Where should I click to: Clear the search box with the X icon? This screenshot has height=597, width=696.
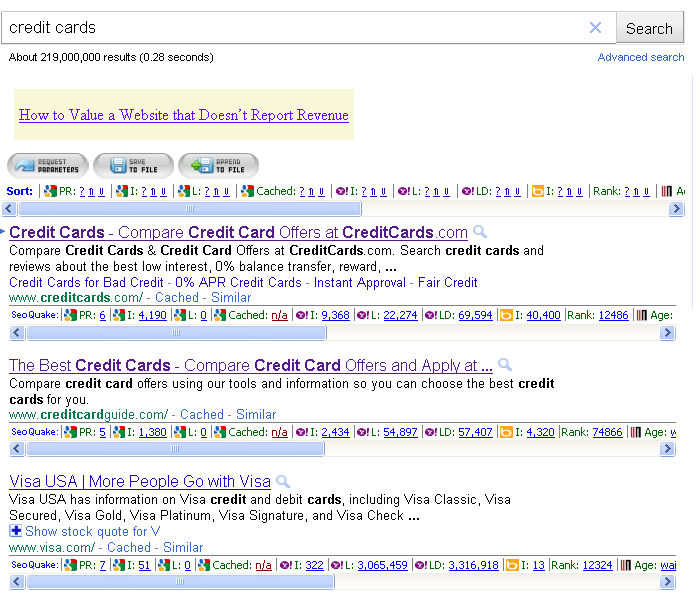[595, 28]
